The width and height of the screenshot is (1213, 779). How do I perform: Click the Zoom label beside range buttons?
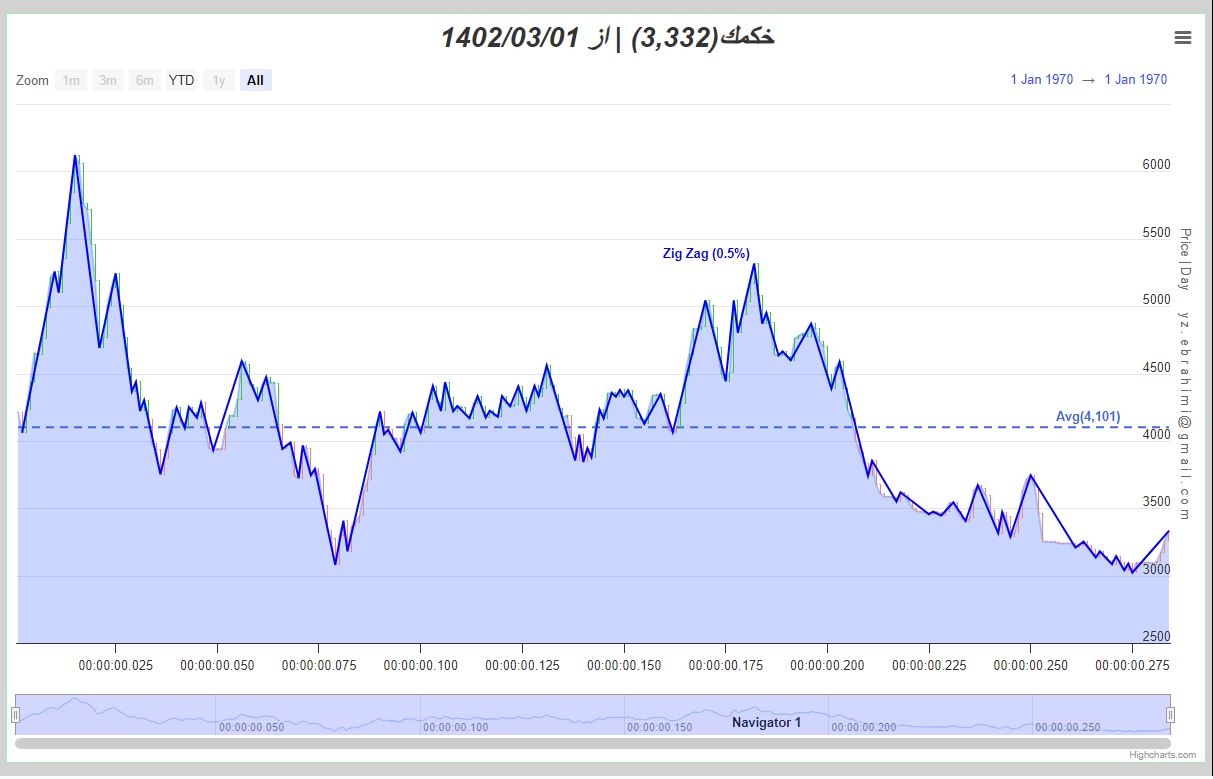[32, 80]
